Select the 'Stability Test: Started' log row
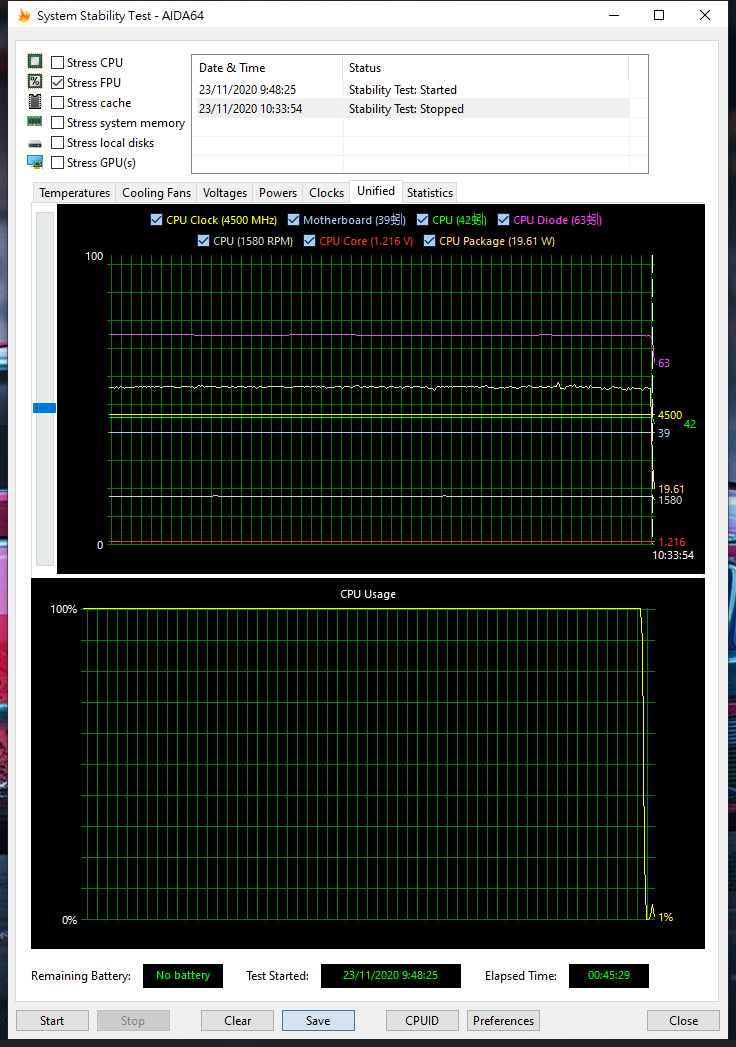The width and height of the screenshot is (736, 1047). (411, 89)
